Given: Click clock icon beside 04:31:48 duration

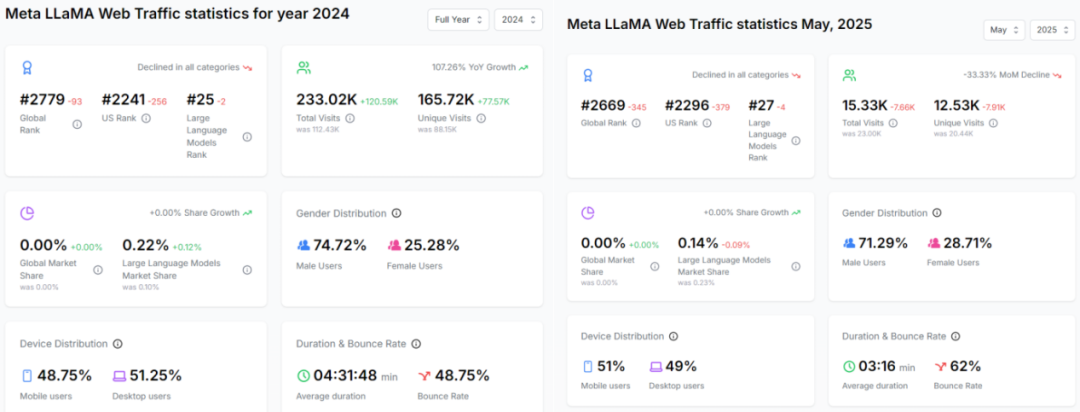Looking at the screenshot, I should click(304, 376).
